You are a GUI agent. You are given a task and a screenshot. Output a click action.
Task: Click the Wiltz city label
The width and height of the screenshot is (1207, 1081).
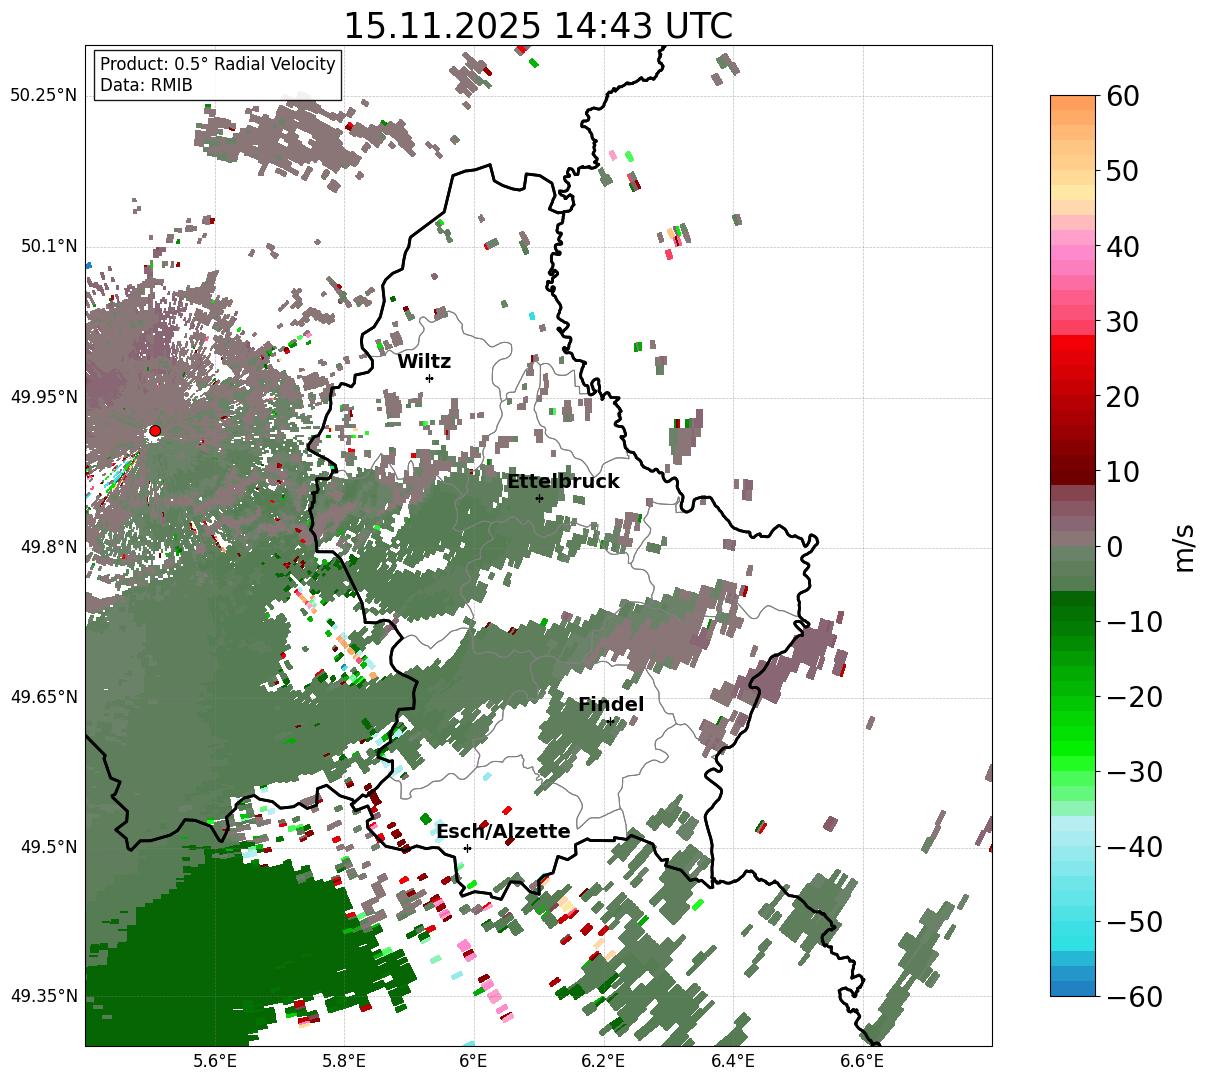pos(424,362)
